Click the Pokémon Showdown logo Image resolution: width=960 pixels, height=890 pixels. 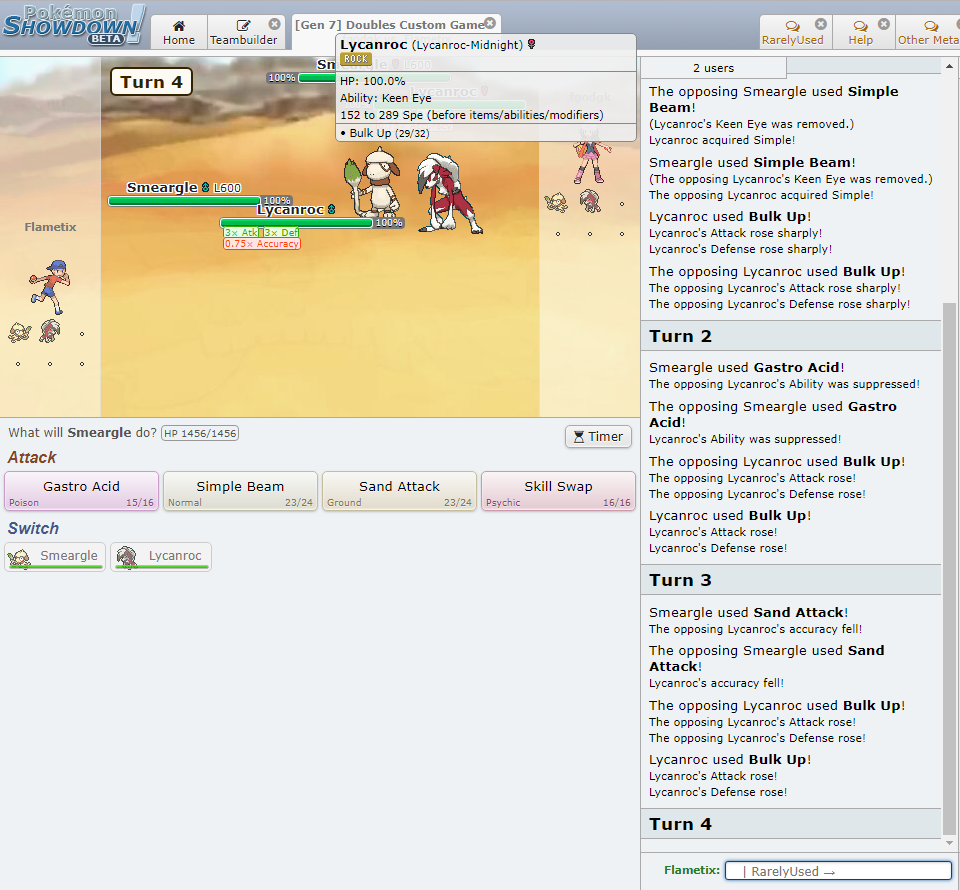(x=73, y=26)
